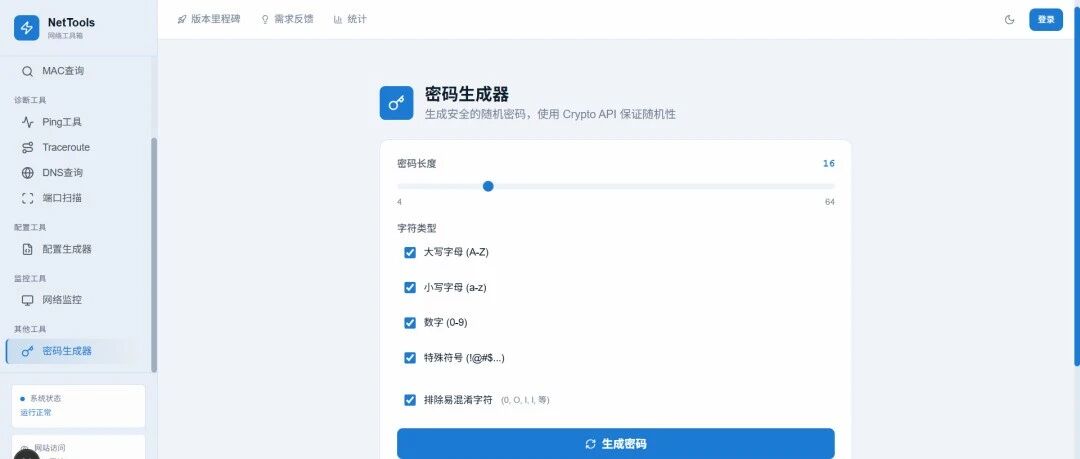Click the Traceroute route icon
This screenshot has width=1080, height=459.
(x=28, y=147)
